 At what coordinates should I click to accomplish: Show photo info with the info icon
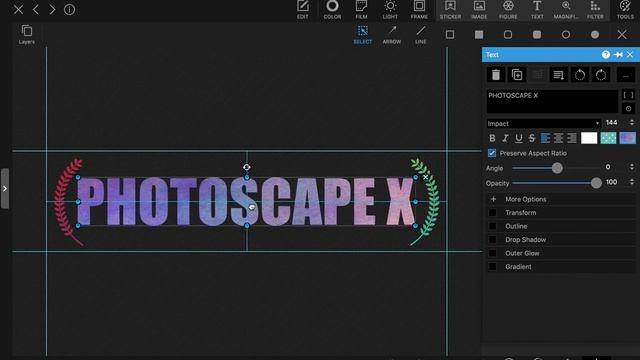pyautogui.click(x=69, y=9)
